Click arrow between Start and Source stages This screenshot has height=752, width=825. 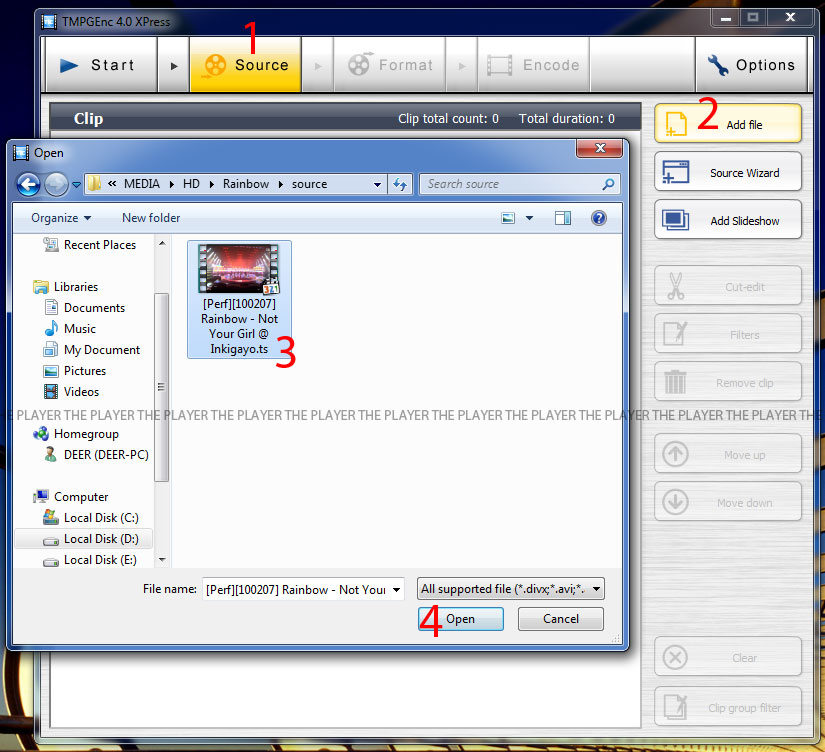(x=174, y=66)
